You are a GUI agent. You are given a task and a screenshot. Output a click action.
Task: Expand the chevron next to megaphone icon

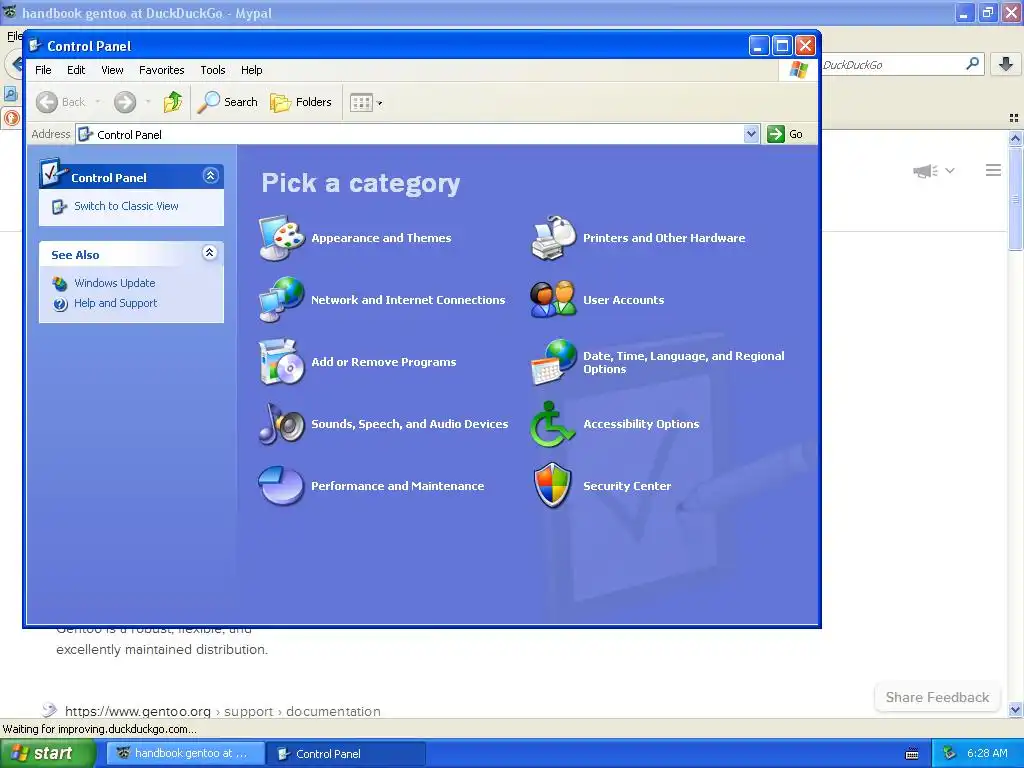coord(950,171)
